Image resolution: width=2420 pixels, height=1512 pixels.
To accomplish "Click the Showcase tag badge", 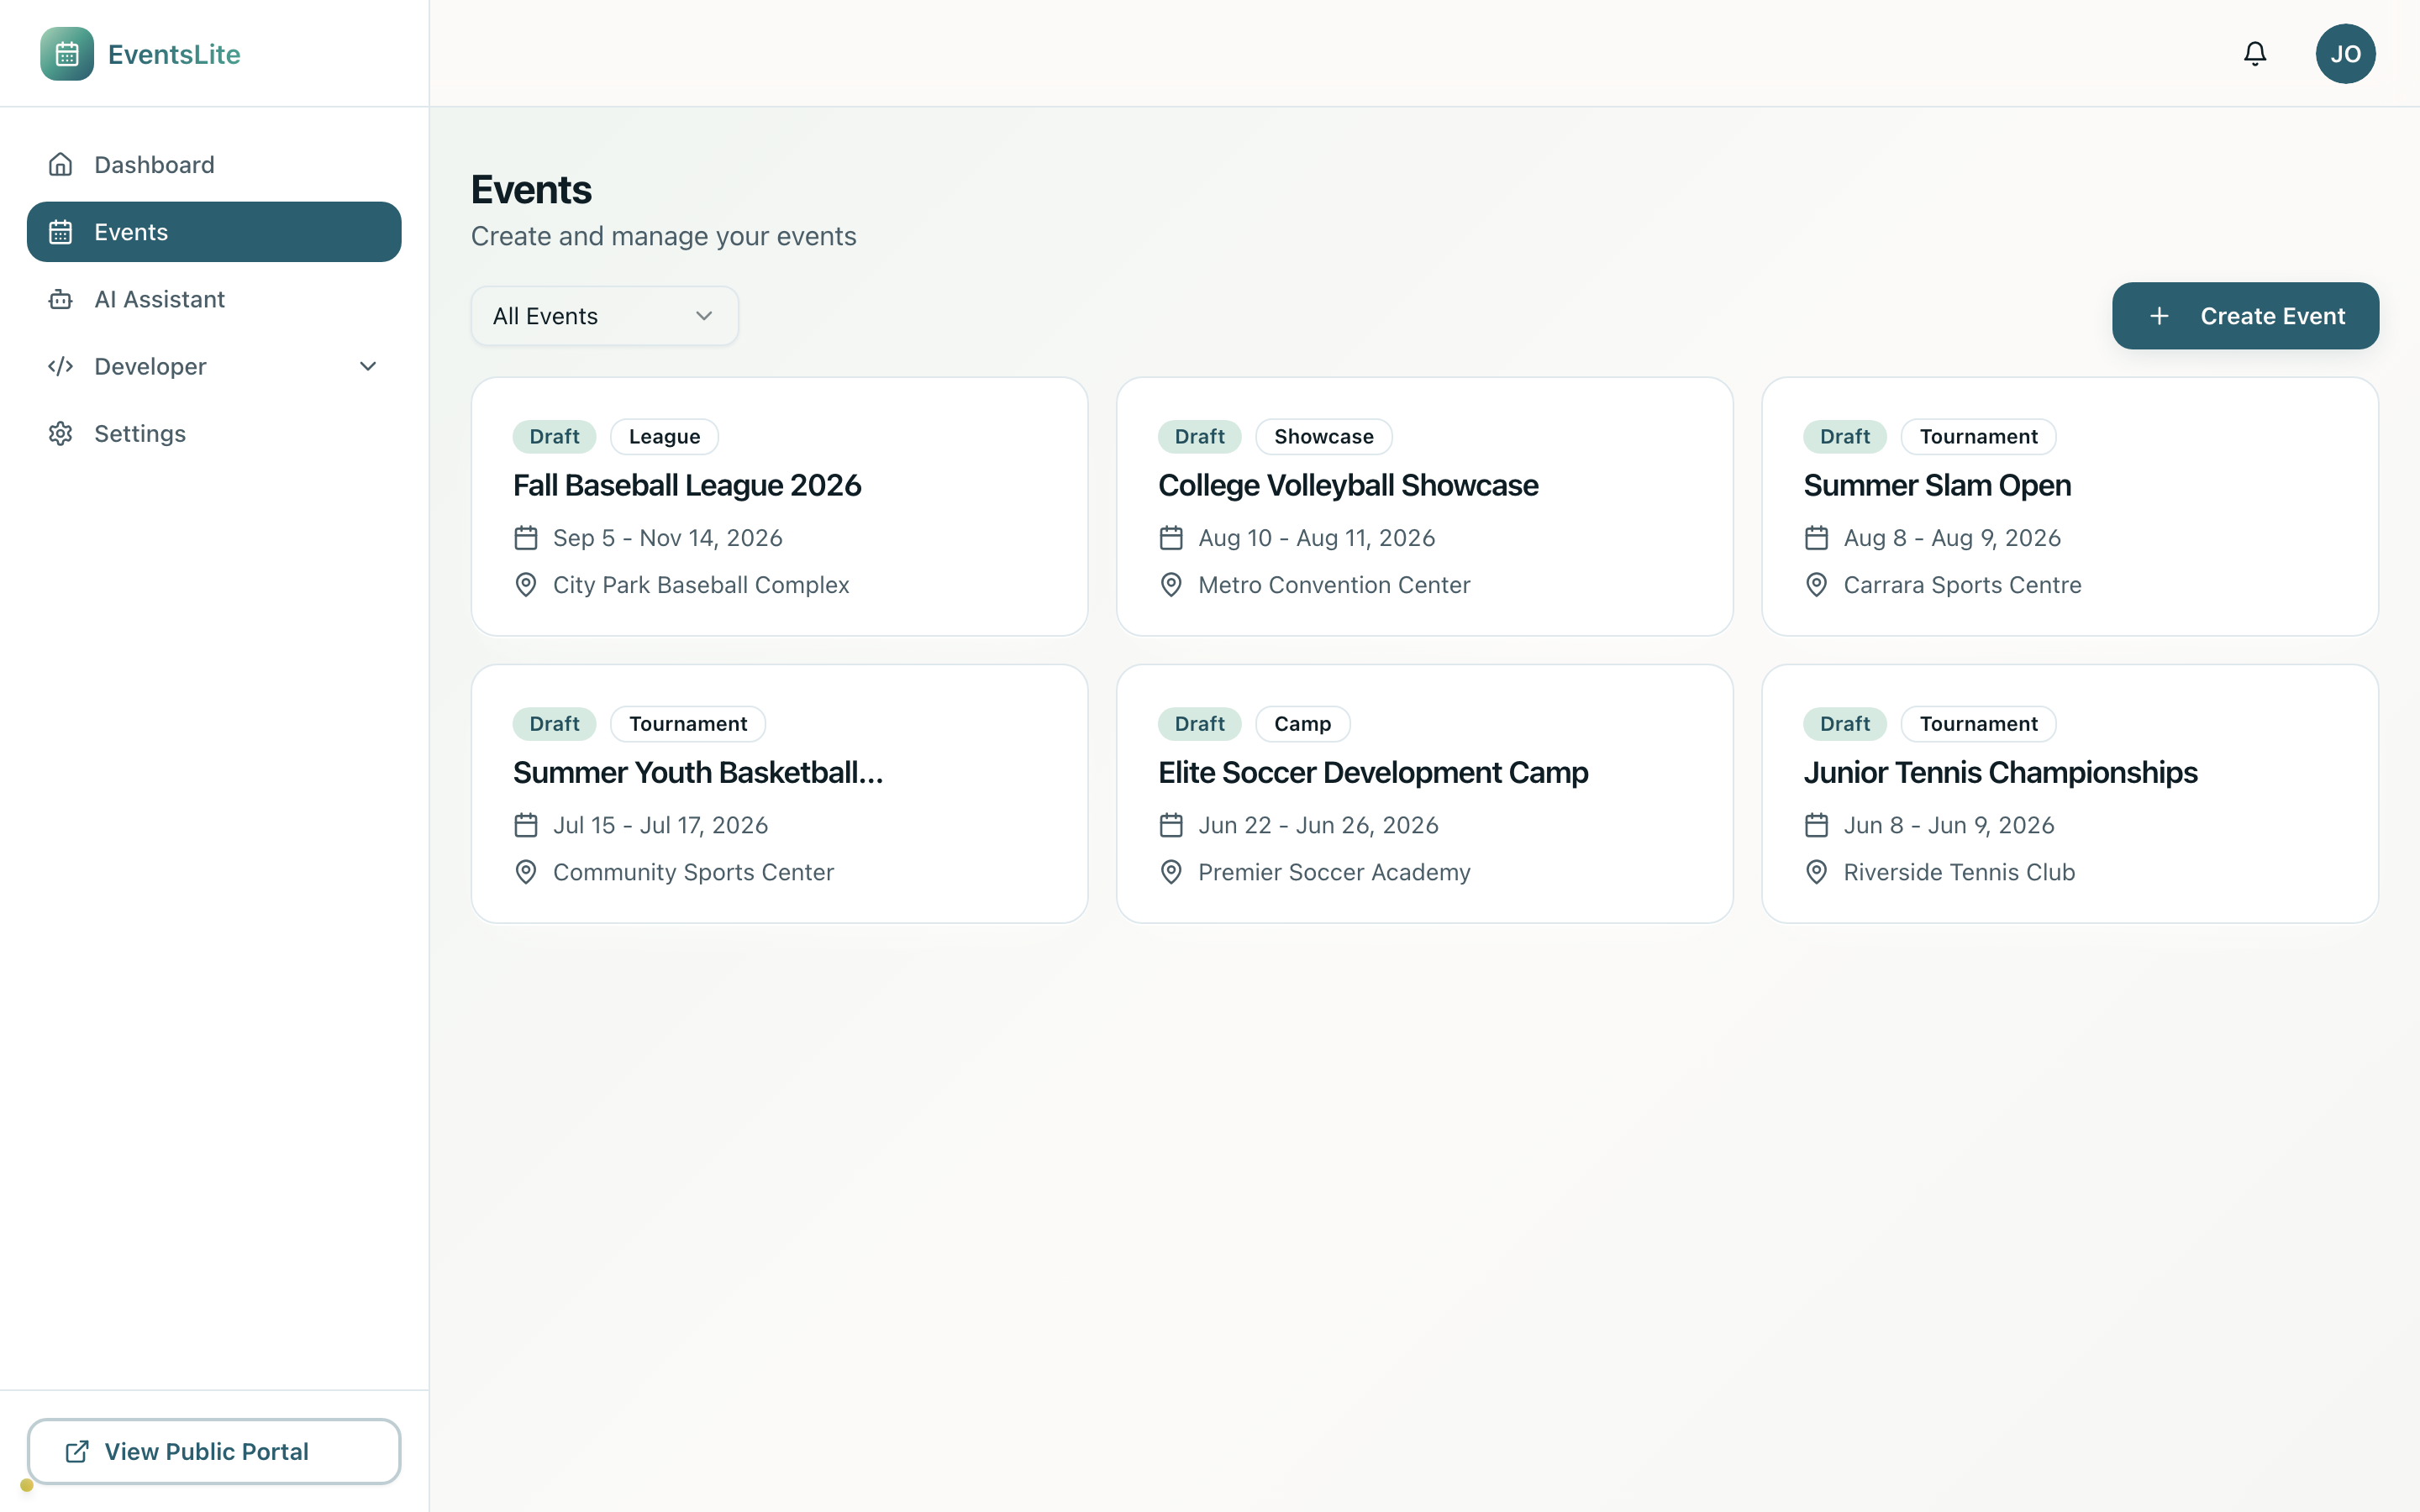I will coord(1323,436).
